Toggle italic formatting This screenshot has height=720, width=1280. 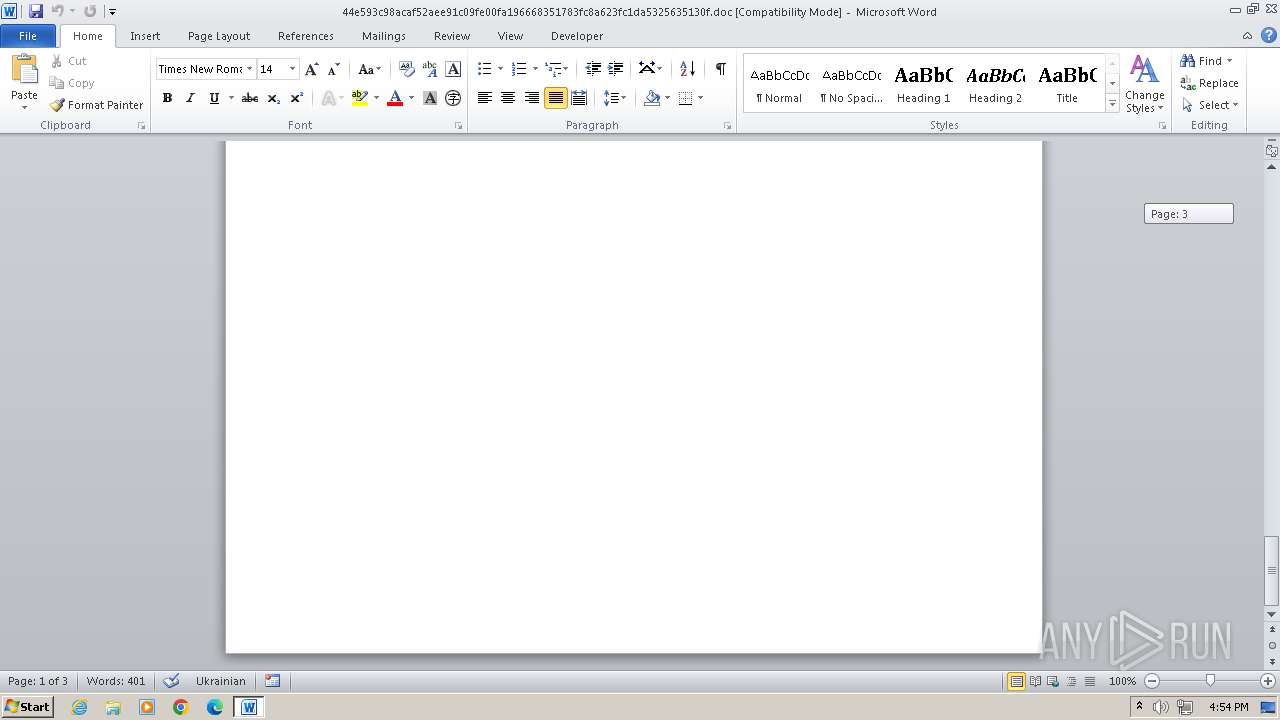coord(190,98)
